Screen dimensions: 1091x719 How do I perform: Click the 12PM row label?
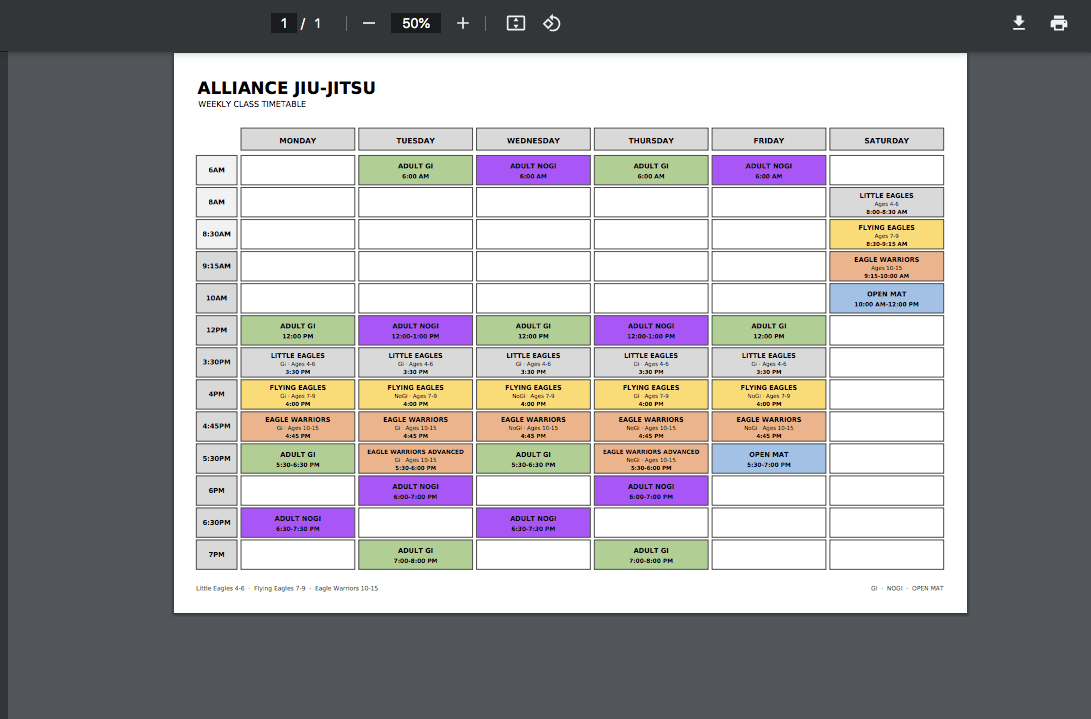216,330
